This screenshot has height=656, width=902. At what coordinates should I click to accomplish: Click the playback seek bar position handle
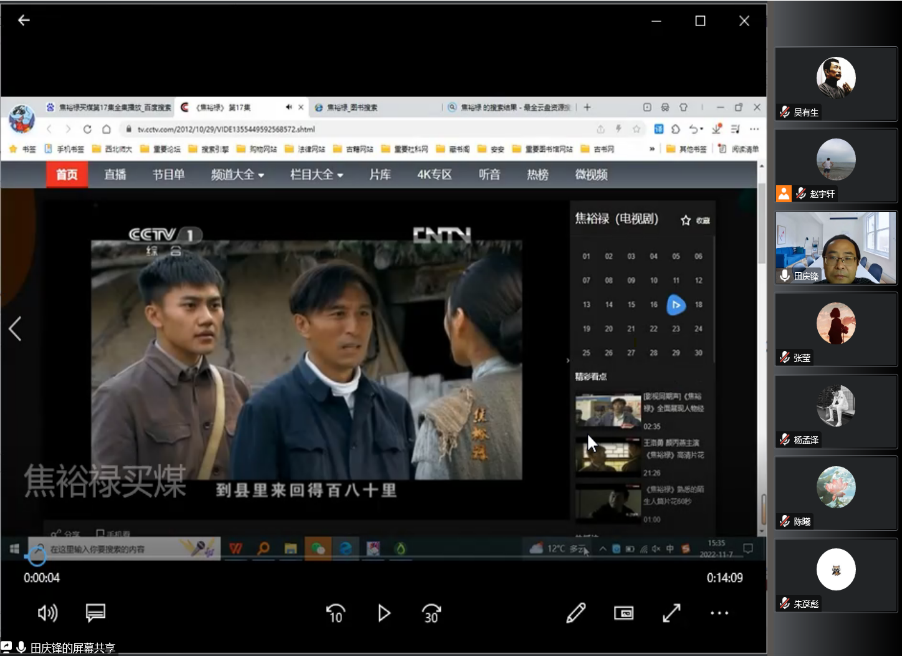(x=28, y=557)
